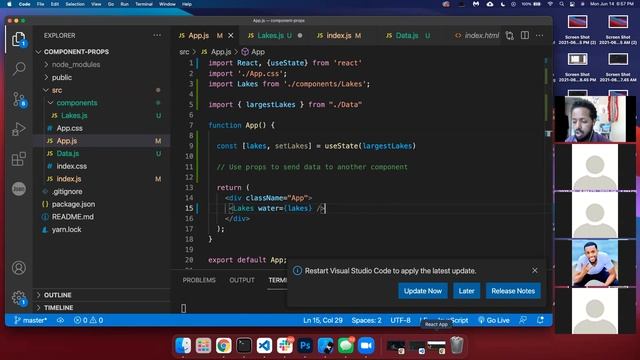
Task: Open the Source Control view
Action: click(18, 99)
